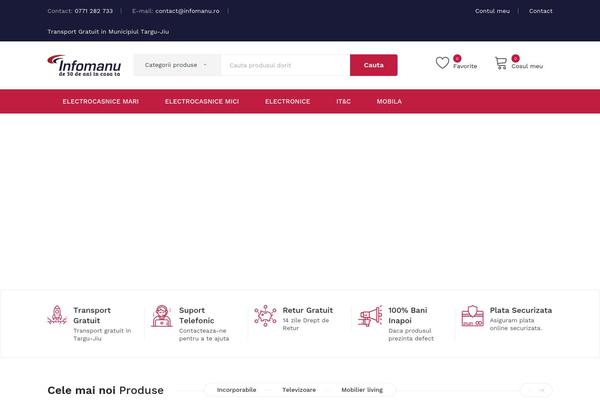Expand the Categorii produse dropdown
Image resolution: width=600 pixels, height=400 pixels.
tap(177, 65)
